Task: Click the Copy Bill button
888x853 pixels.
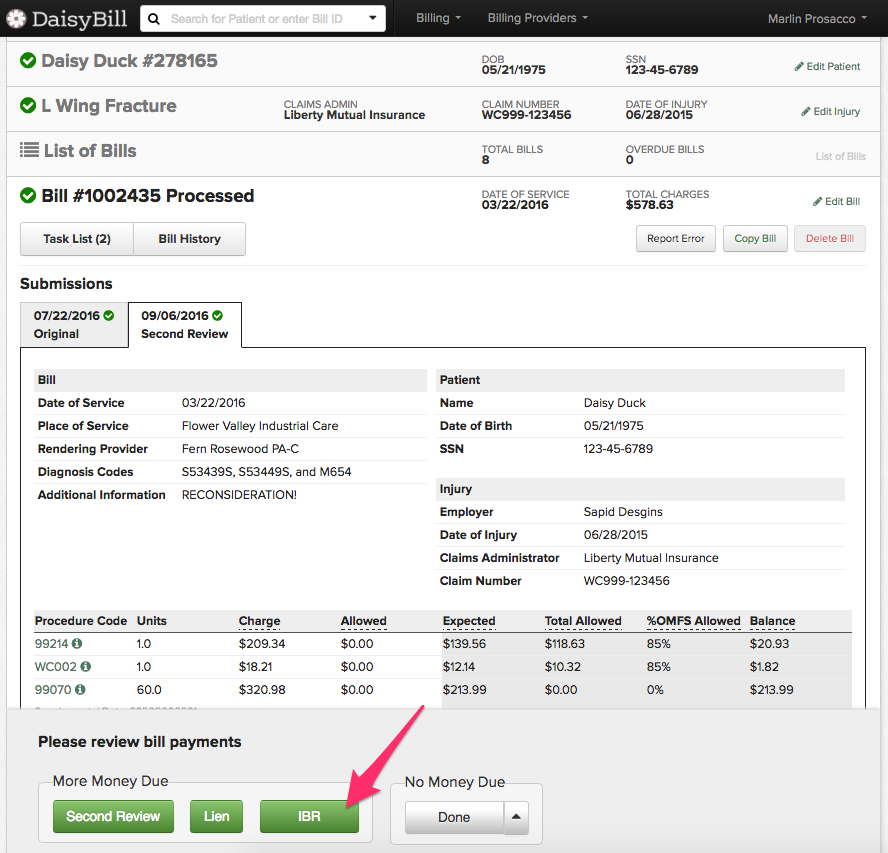Action: click(x=755, y=238)
